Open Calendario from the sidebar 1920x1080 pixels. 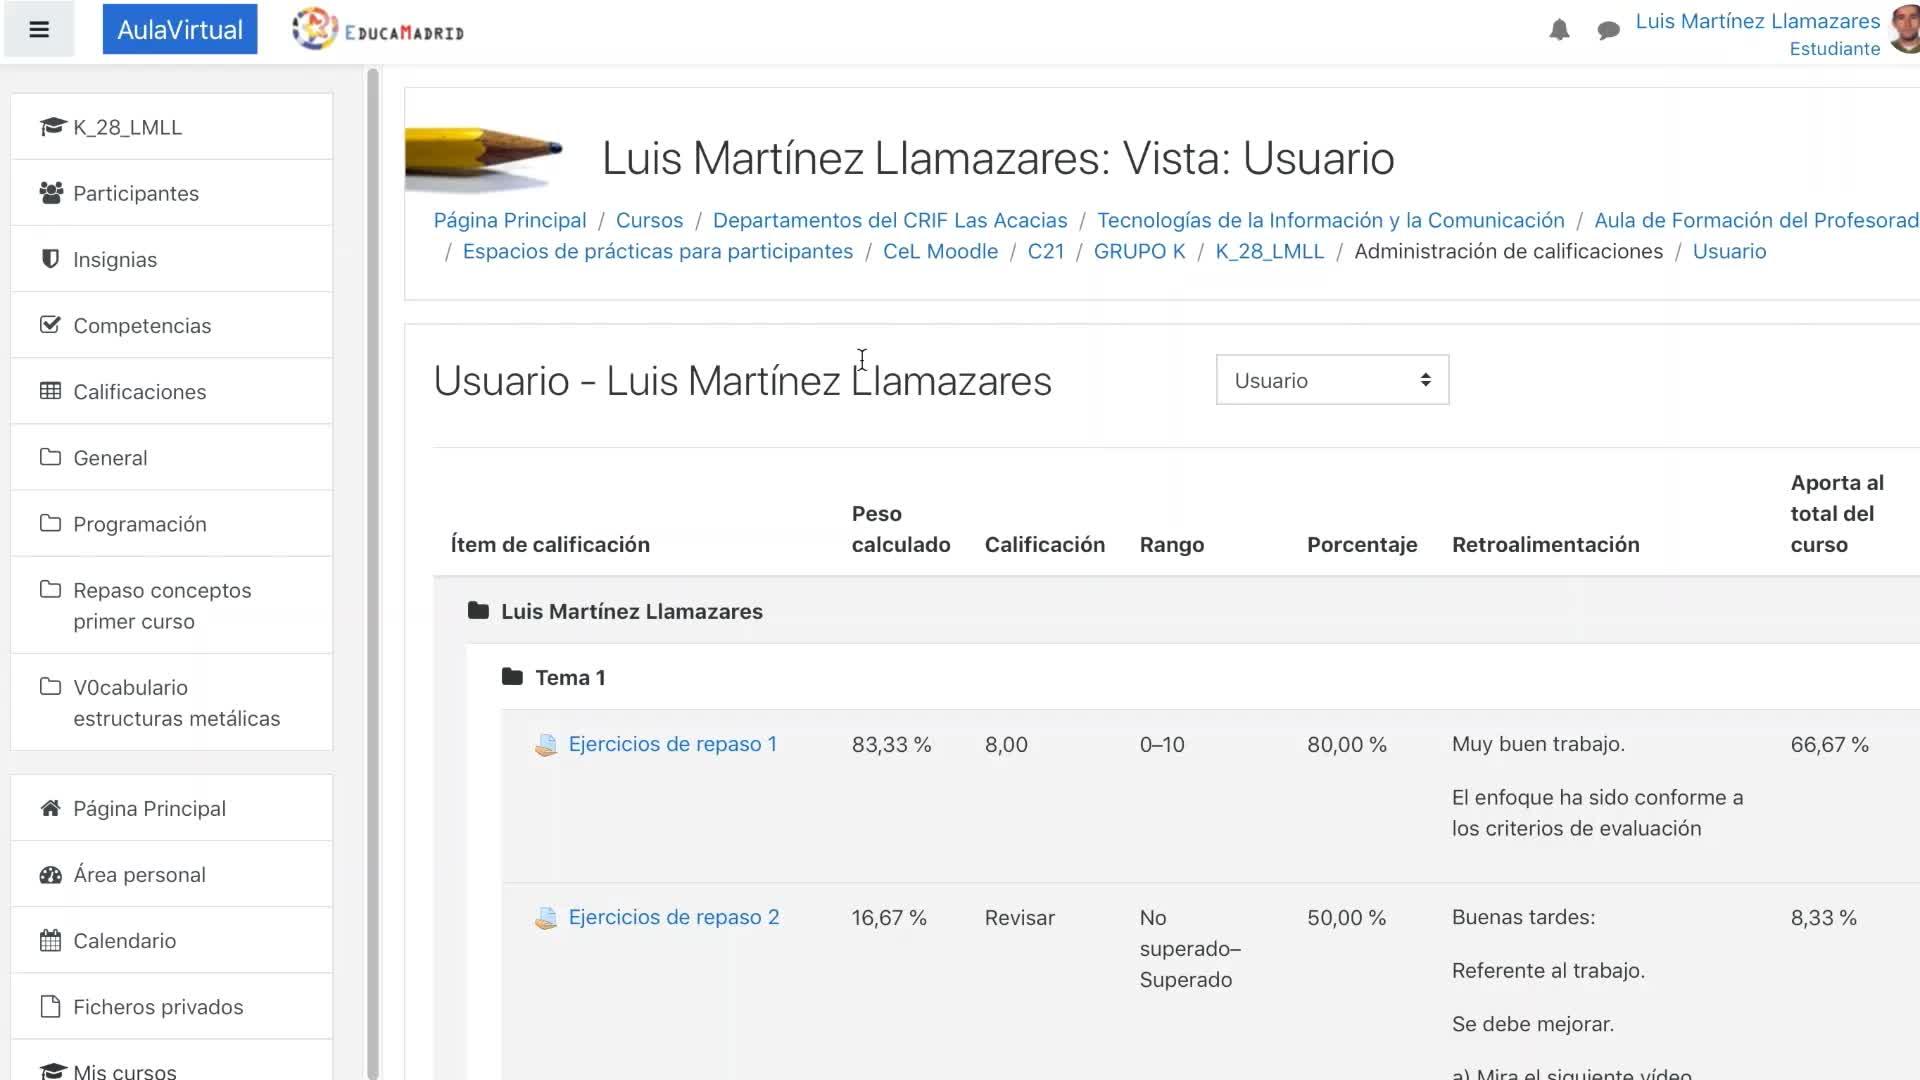pyautogui.click(x=124, y=940)
